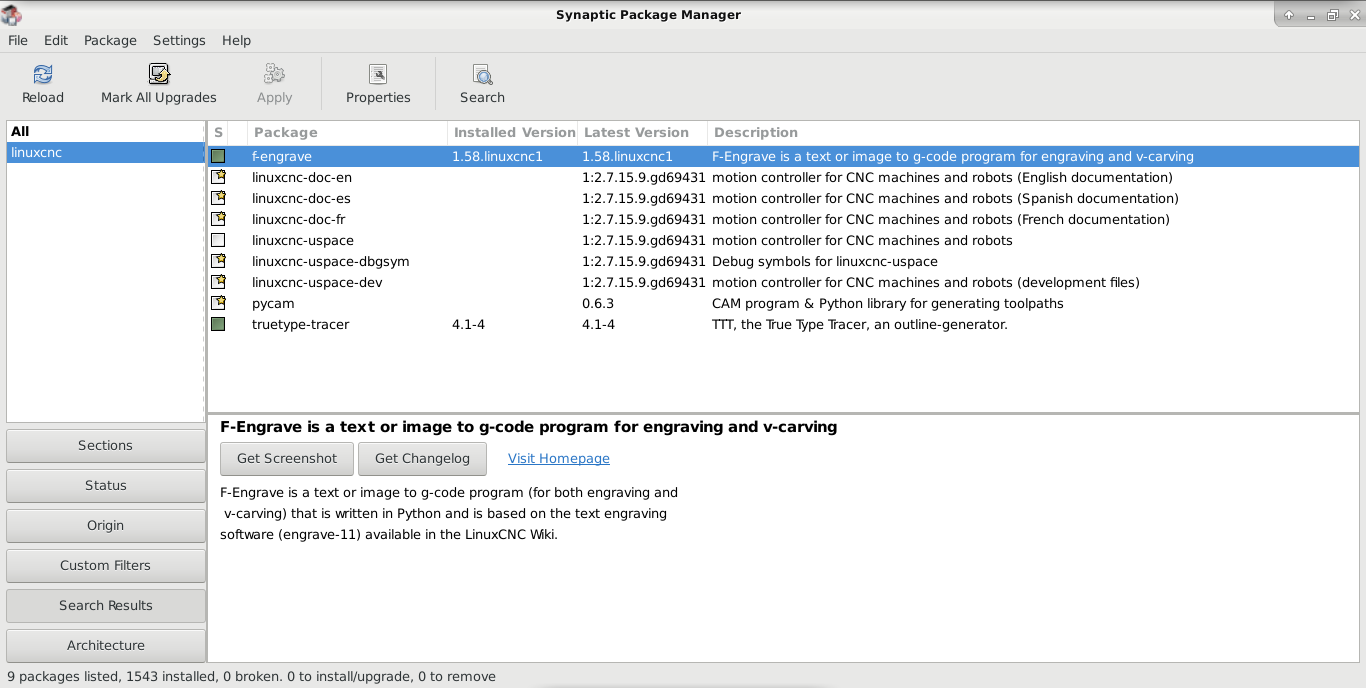Mark linuxcnc-doc-fr status checkbox
1366x688 pixels.
(x=218, y=220)
